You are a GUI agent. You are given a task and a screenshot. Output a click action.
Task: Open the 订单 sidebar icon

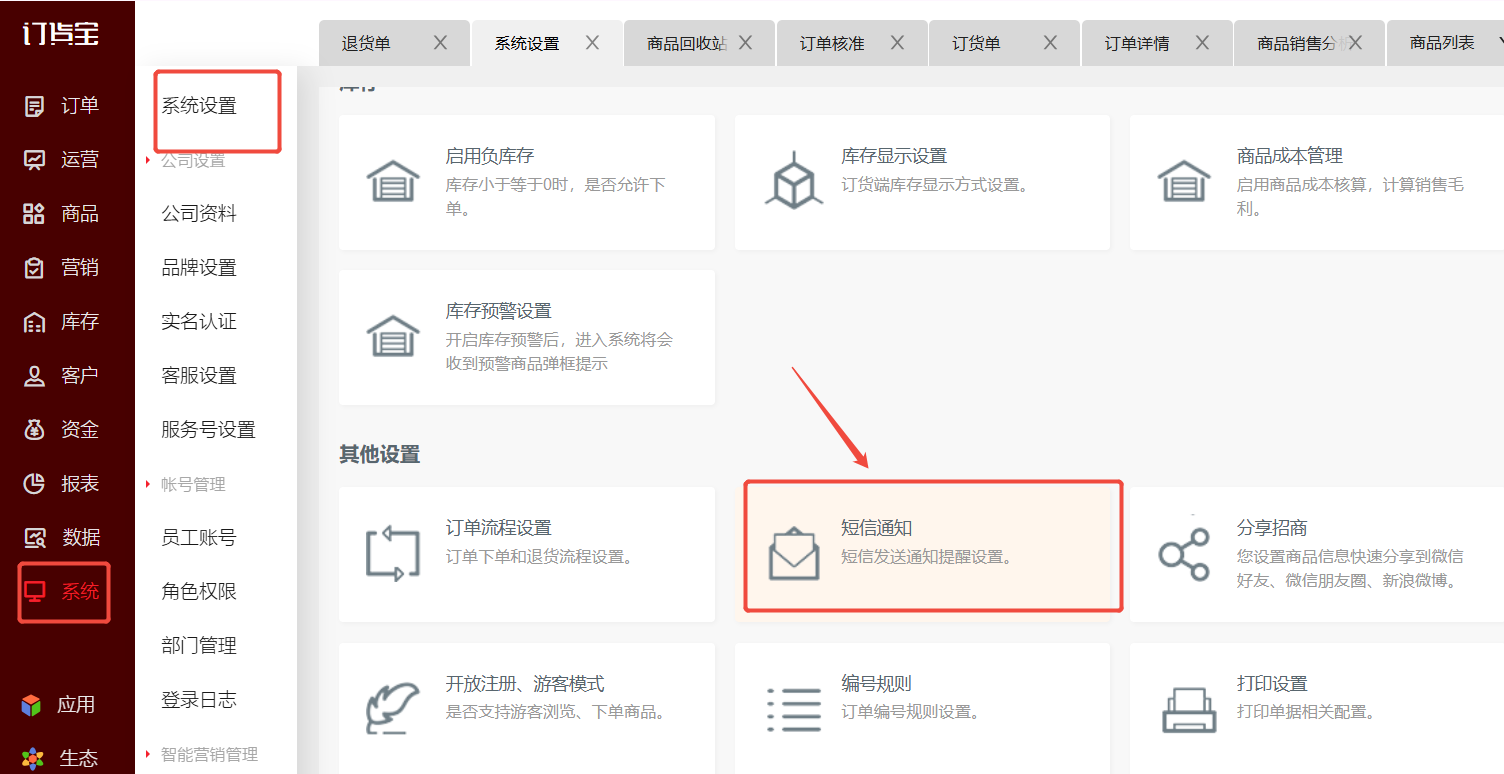35,106
